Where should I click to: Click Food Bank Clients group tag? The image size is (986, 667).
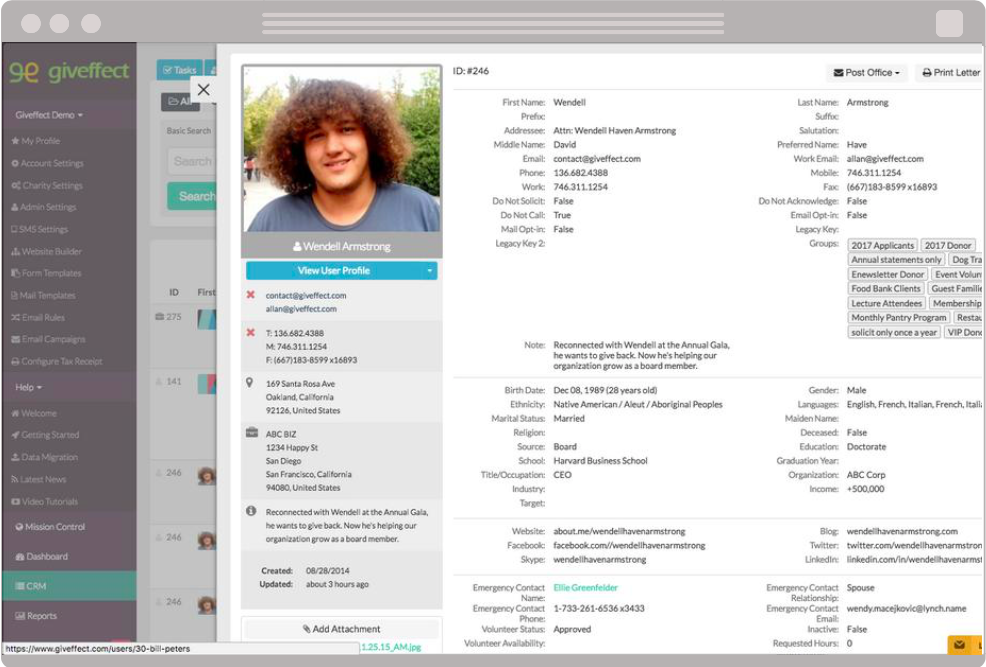[885, 289]
